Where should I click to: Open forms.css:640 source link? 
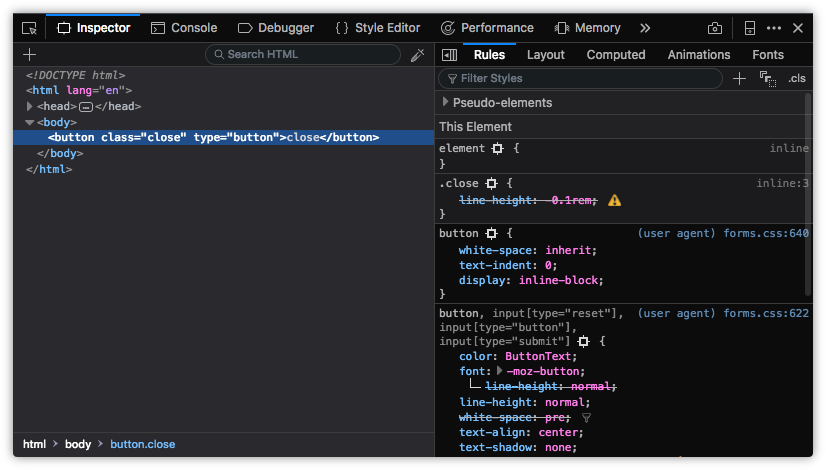pyautogui.click(x=765, y=233)
